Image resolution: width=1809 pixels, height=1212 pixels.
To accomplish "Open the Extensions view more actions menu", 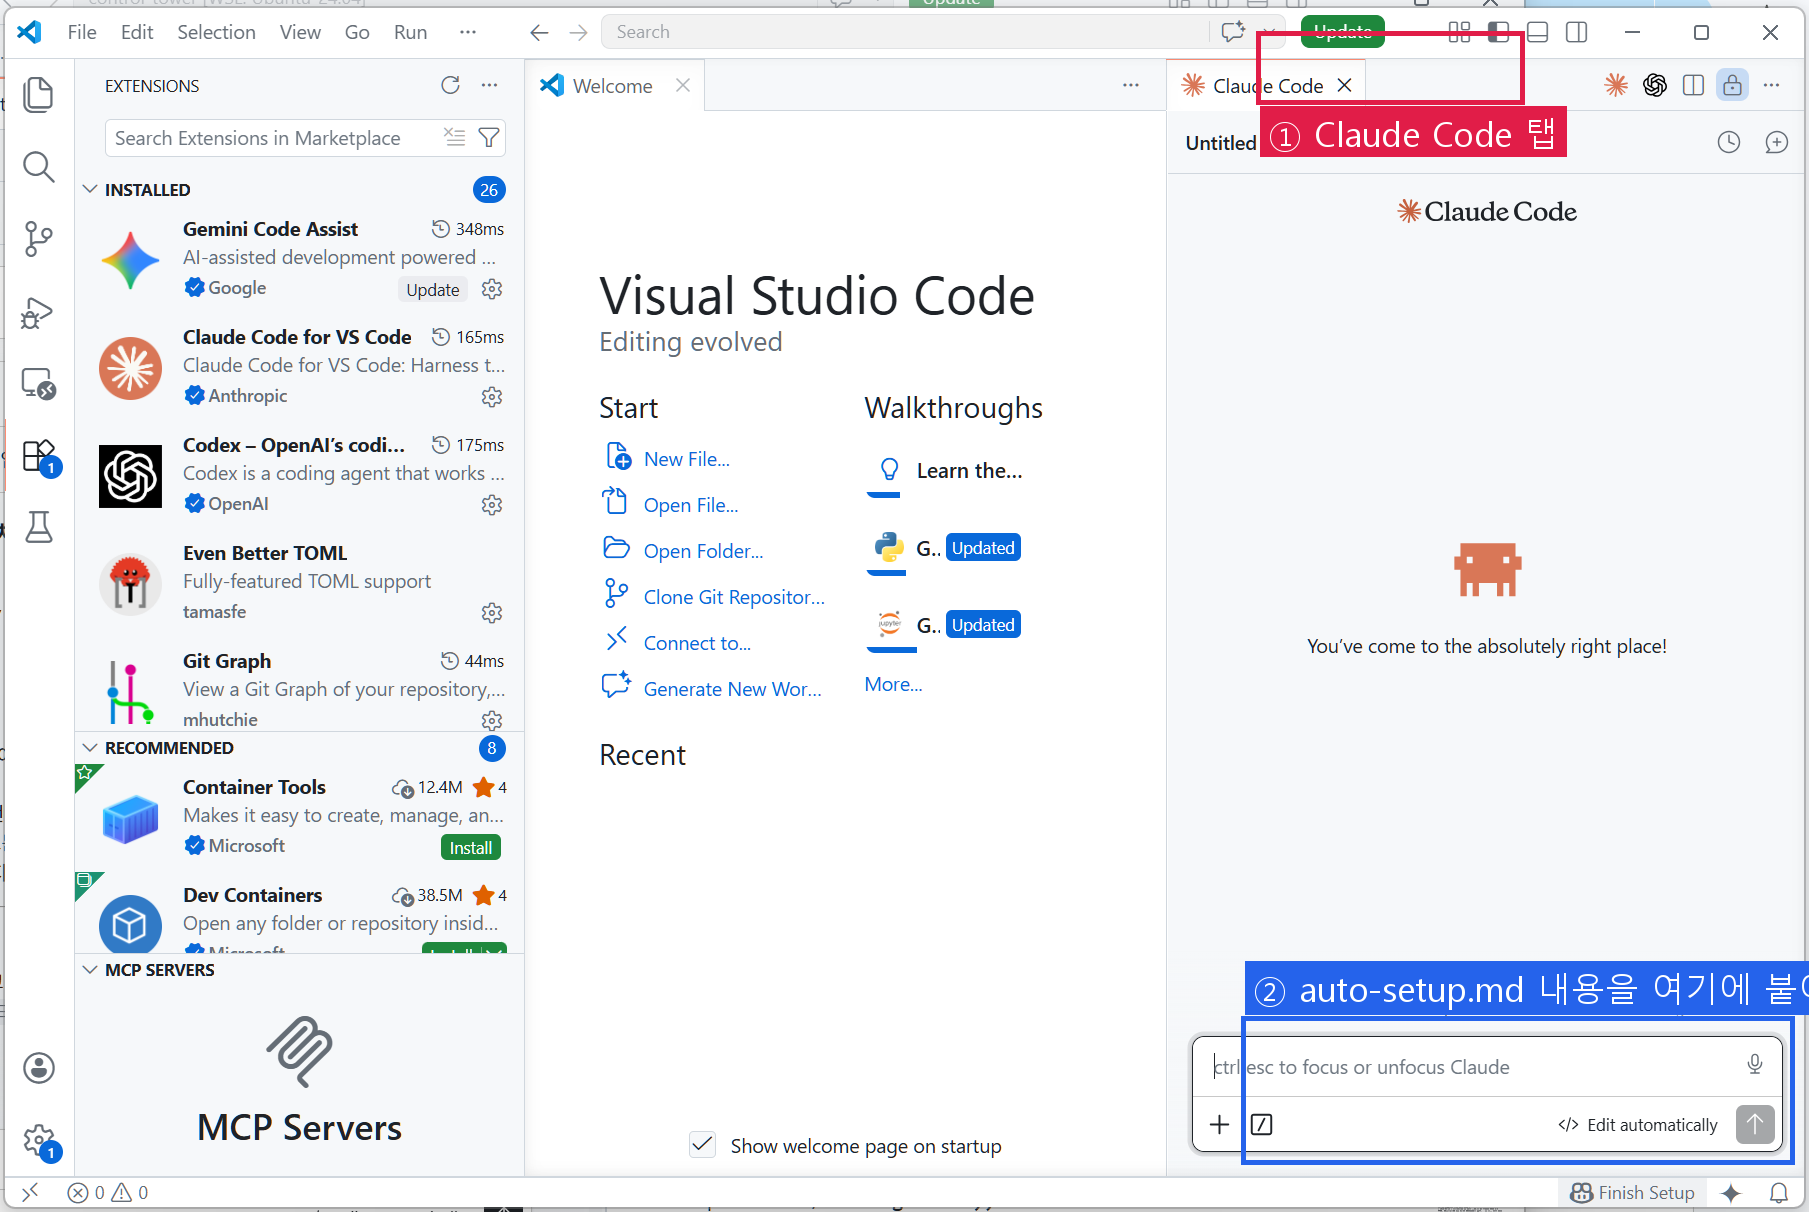I will tap(489, 85).
